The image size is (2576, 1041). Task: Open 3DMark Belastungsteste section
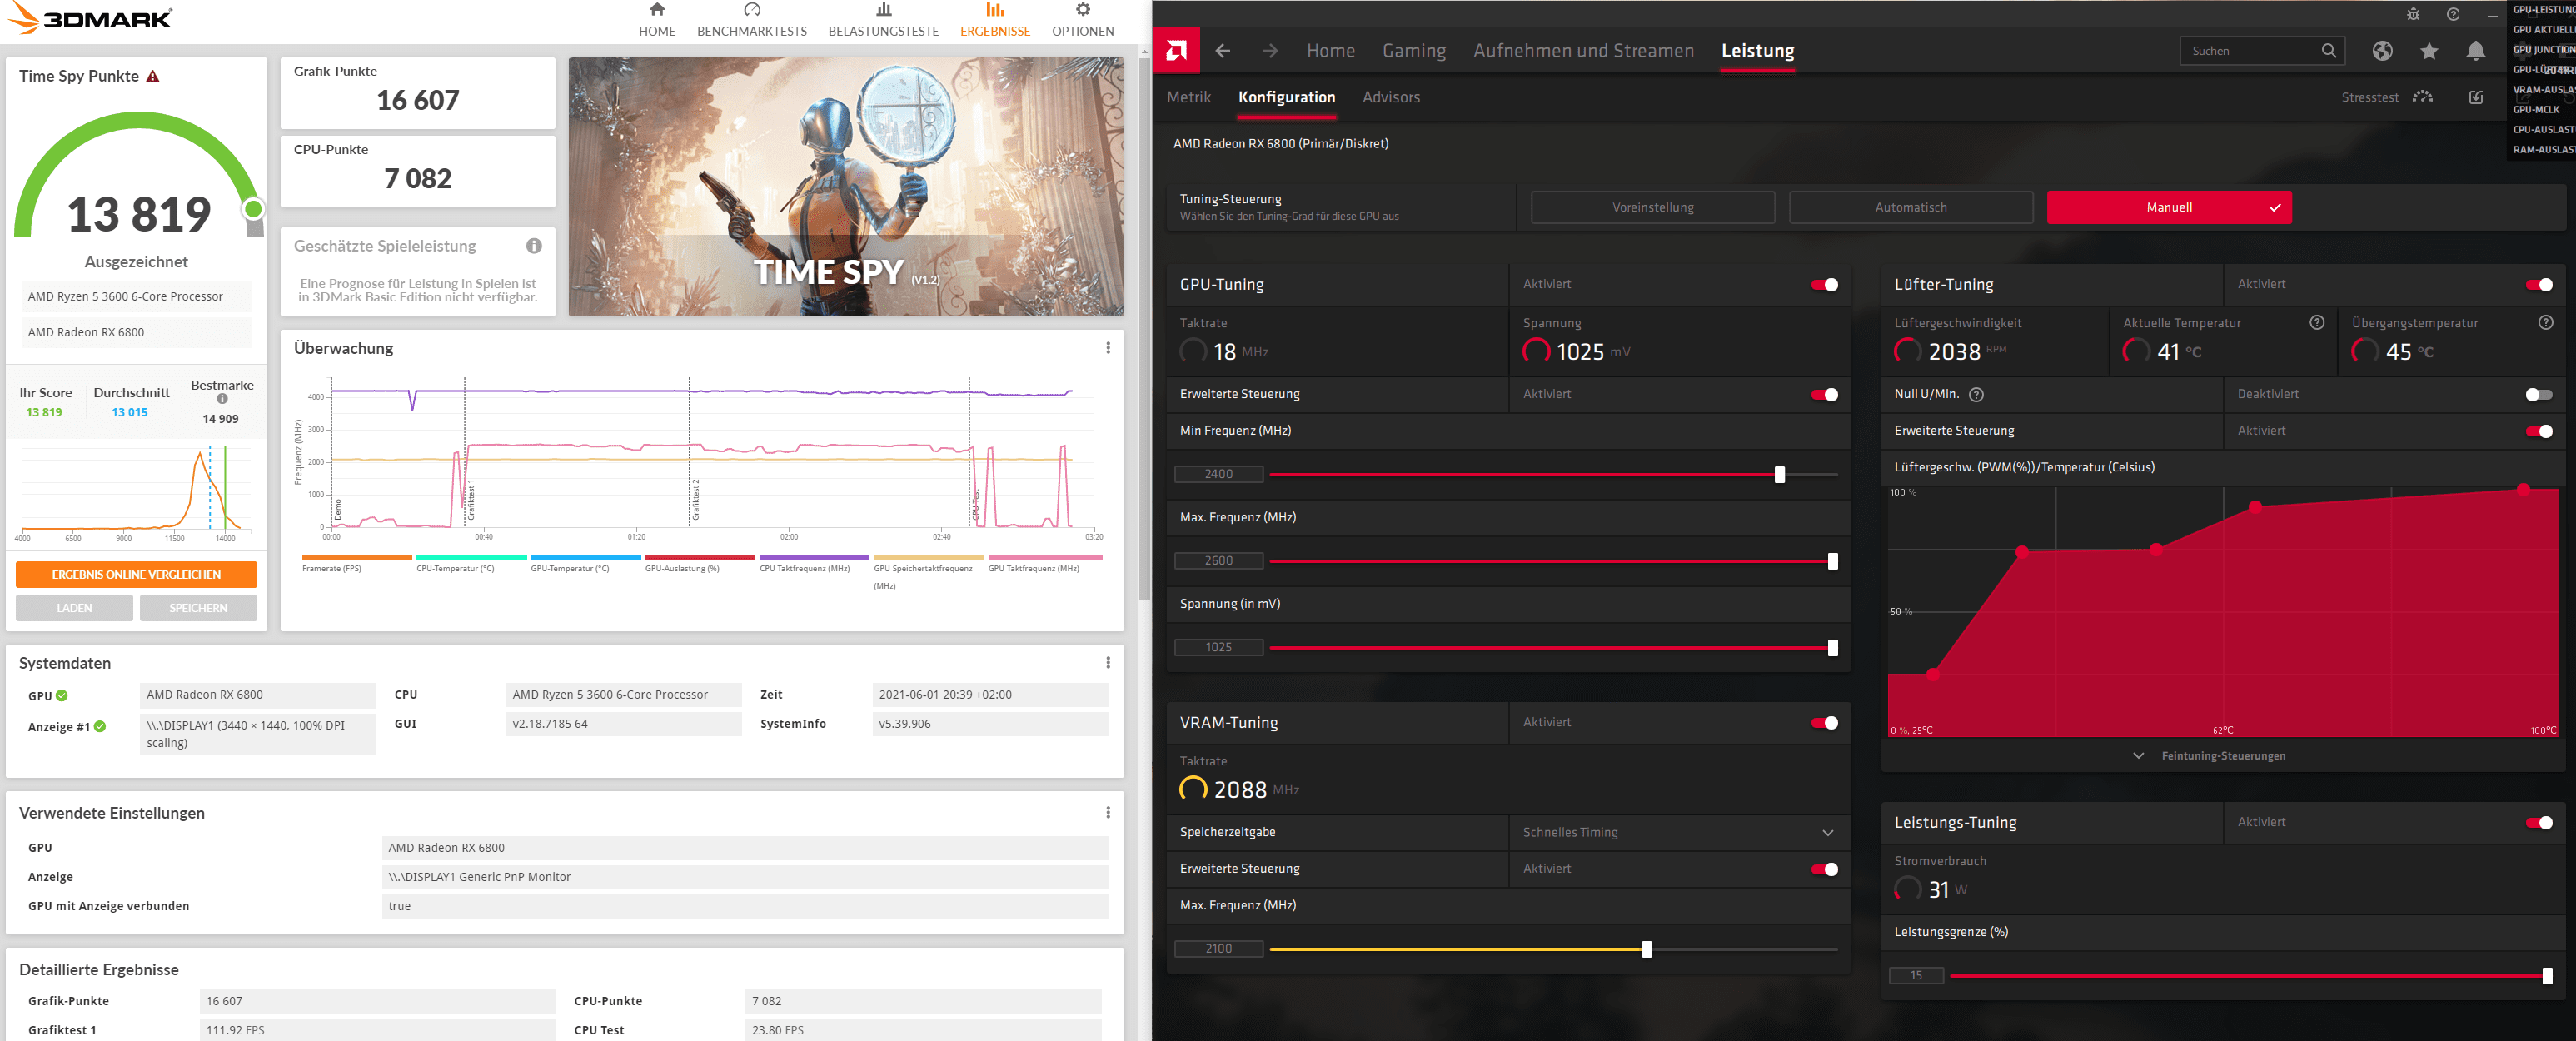pos(883,21)
